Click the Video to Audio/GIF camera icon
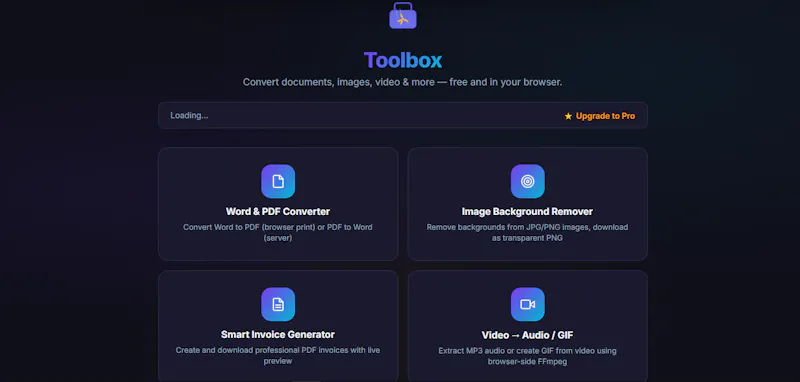 pos(528,304)
